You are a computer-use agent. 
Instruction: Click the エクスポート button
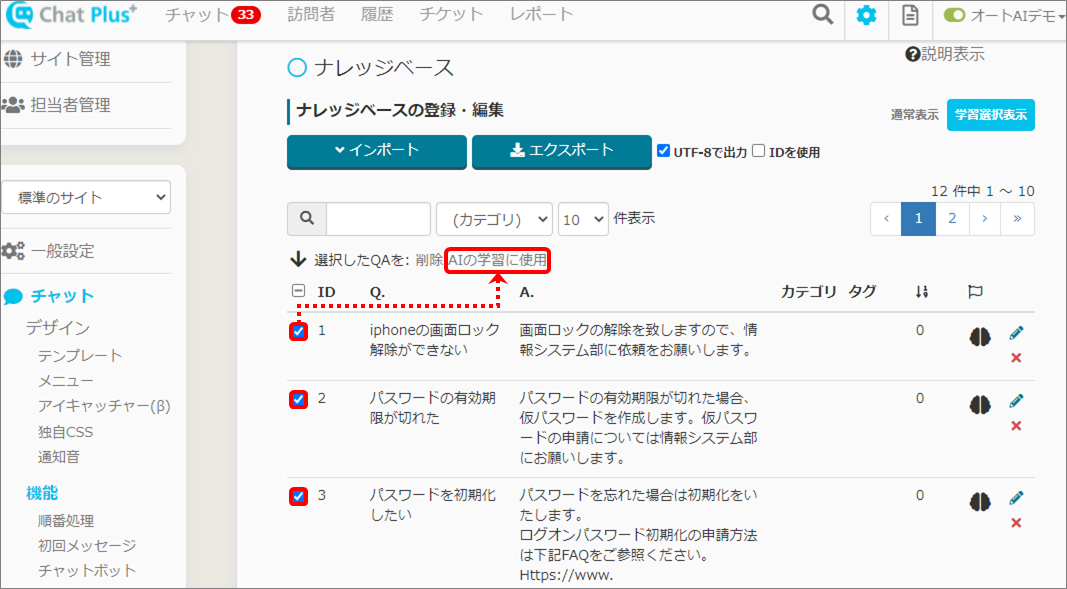tap(561, 151)
